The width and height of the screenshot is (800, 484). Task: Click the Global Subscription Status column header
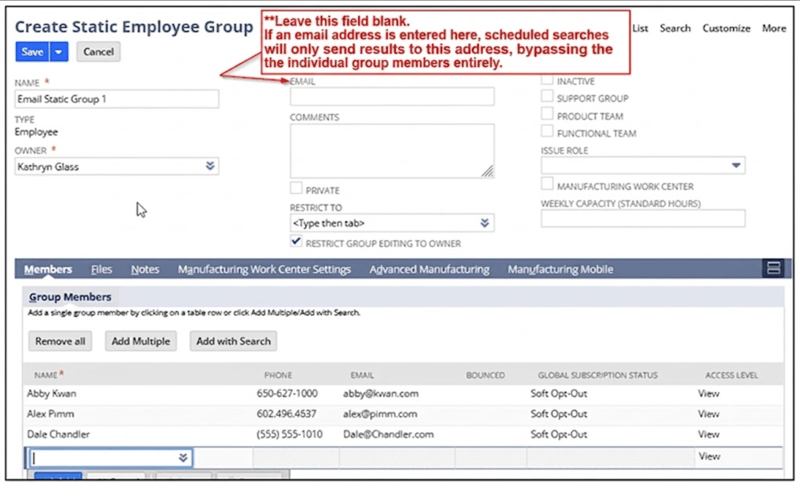point(597,375)
